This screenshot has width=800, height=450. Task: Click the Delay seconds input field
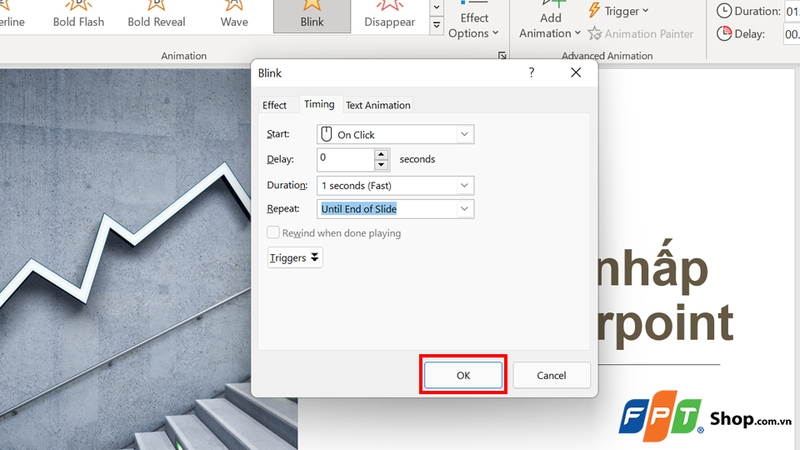click(345, 158)
